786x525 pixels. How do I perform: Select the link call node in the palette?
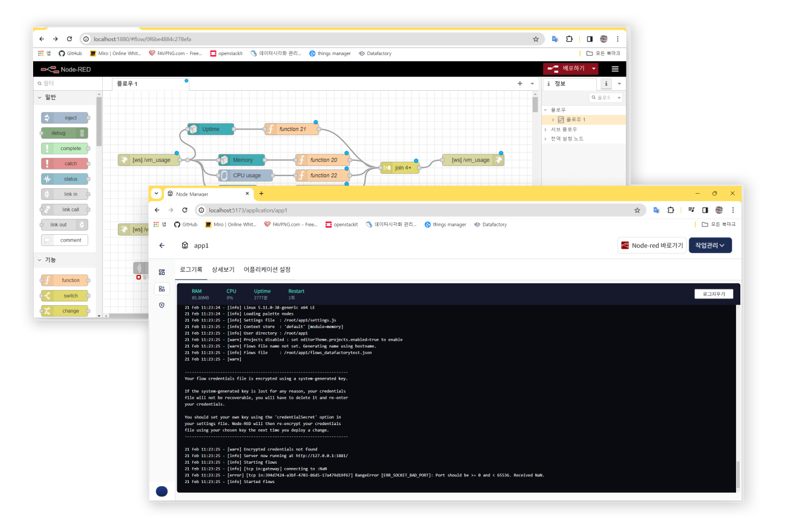65,210
